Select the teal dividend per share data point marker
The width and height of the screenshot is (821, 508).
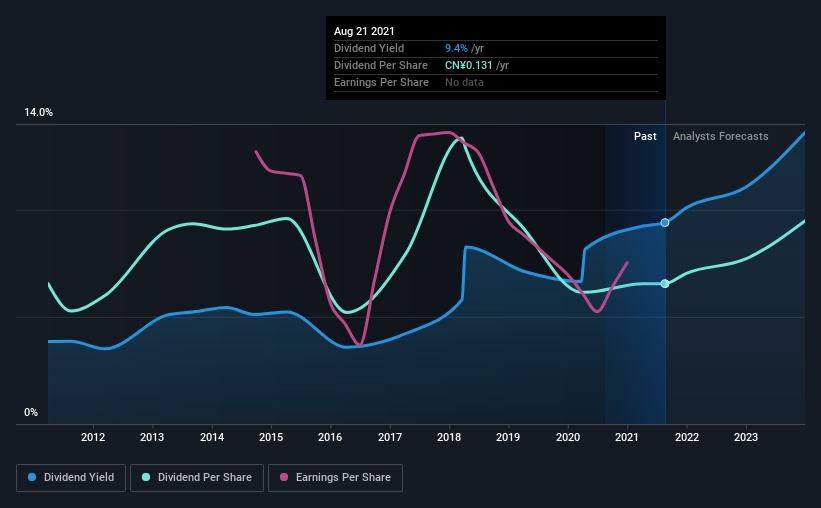pos(665,284)
